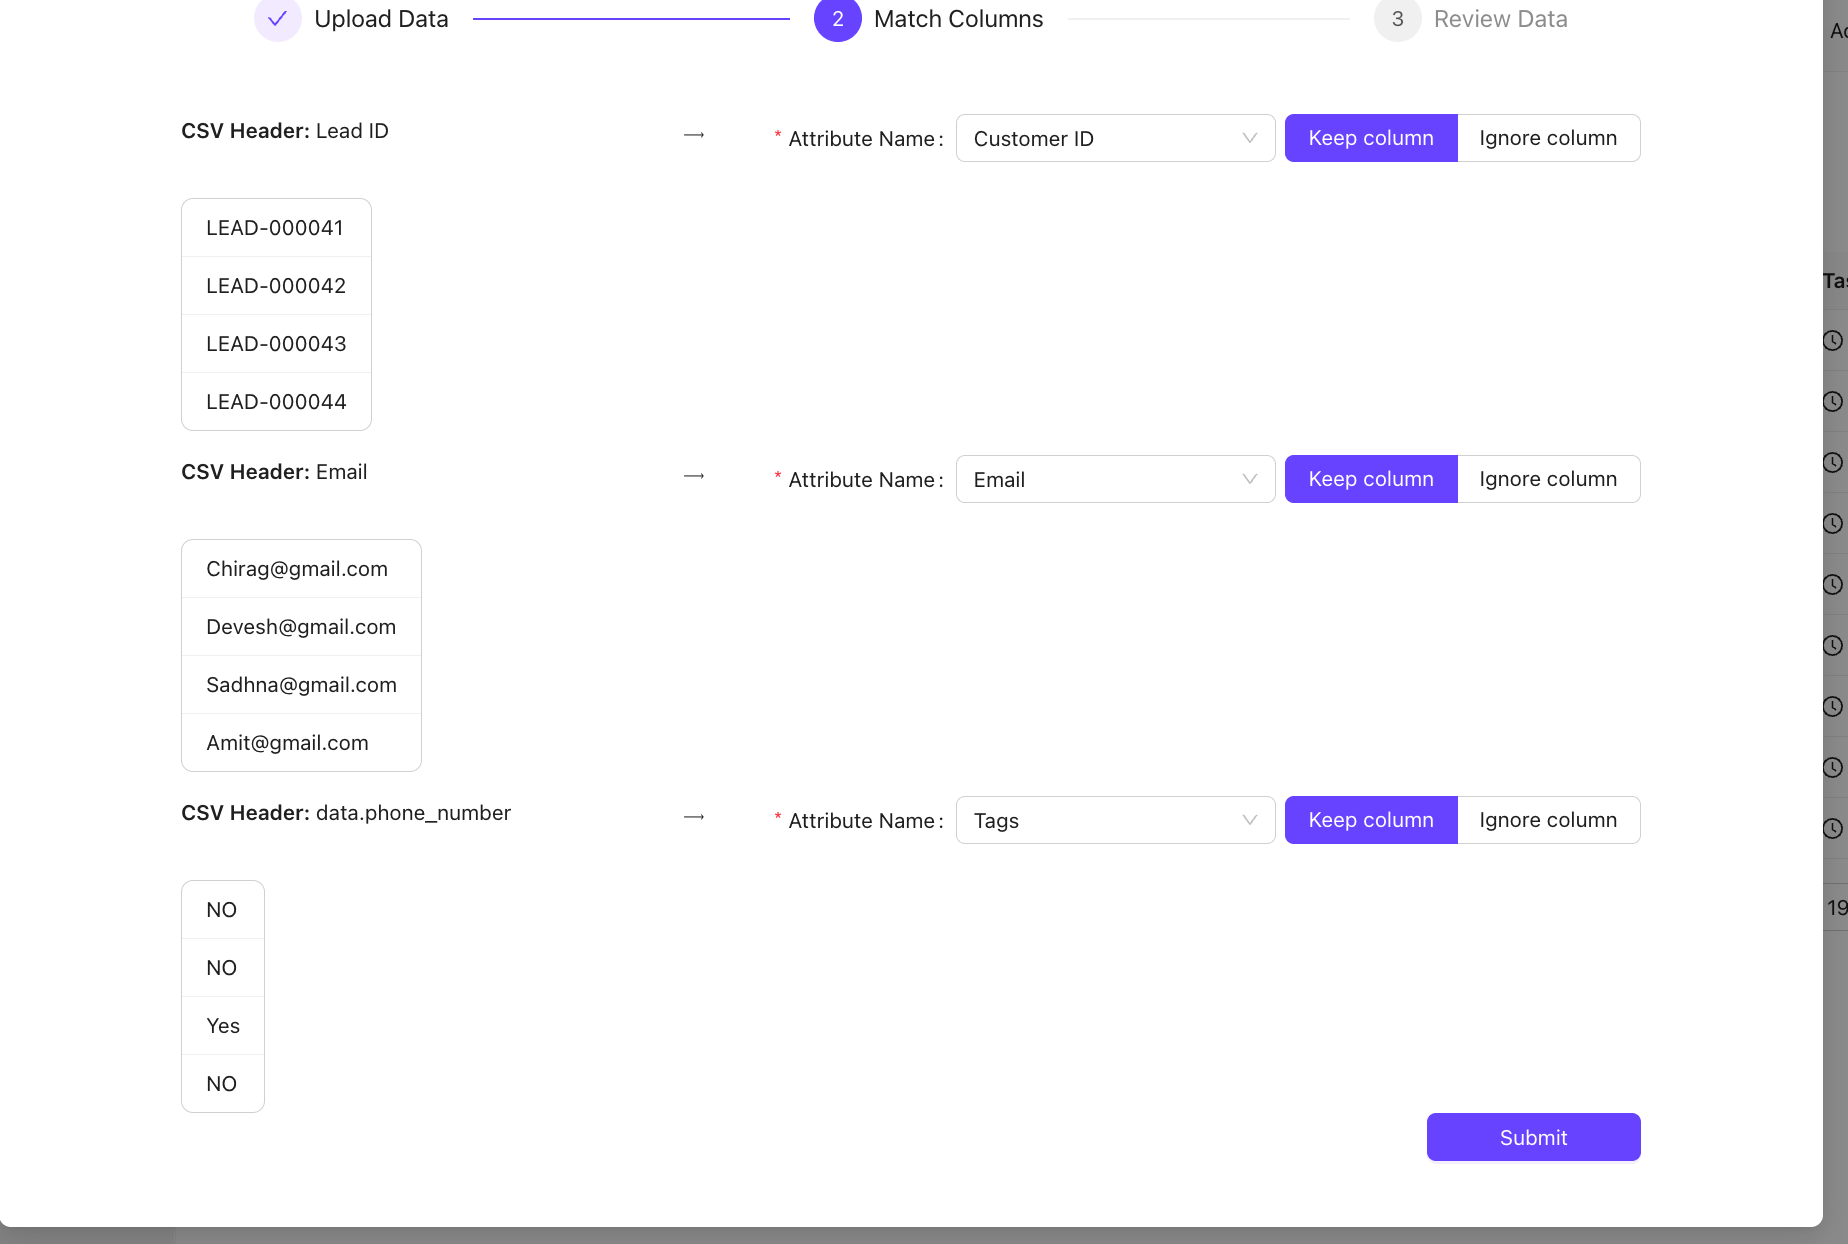Click the step 3 Review Data circle
The image size is (1848, 1244).
point(1397,19)
